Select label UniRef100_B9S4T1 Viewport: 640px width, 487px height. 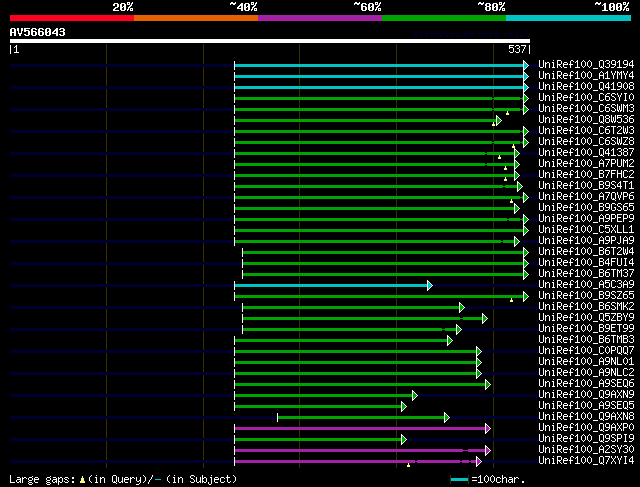586,186
